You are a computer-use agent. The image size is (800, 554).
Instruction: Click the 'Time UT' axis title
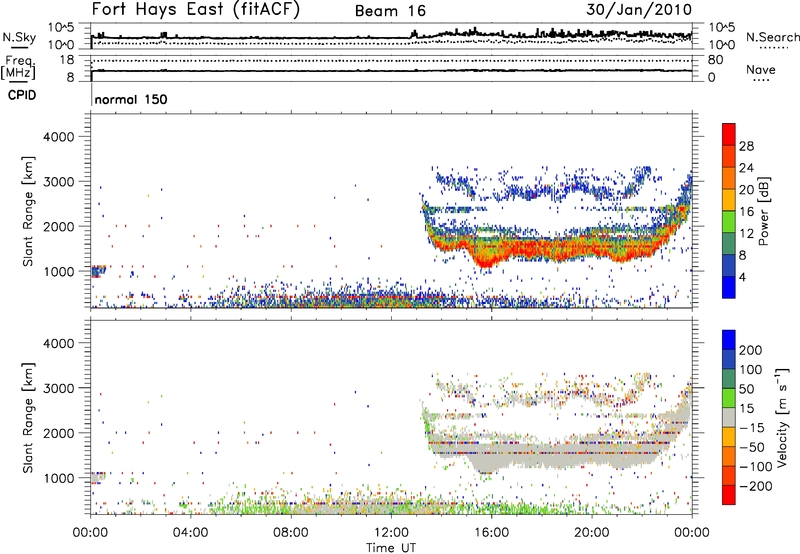point(391,548)
